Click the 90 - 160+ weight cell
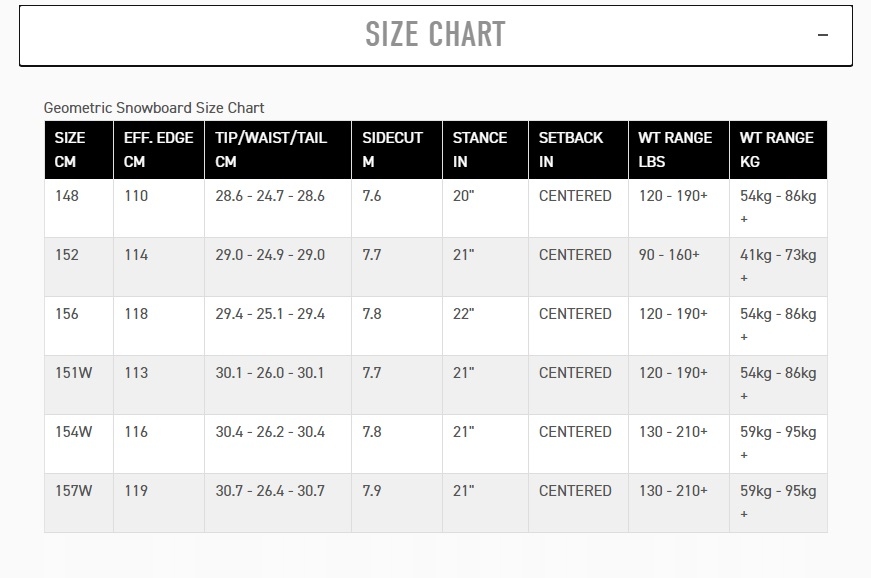 pyautogui.click(x=669, y=255)
